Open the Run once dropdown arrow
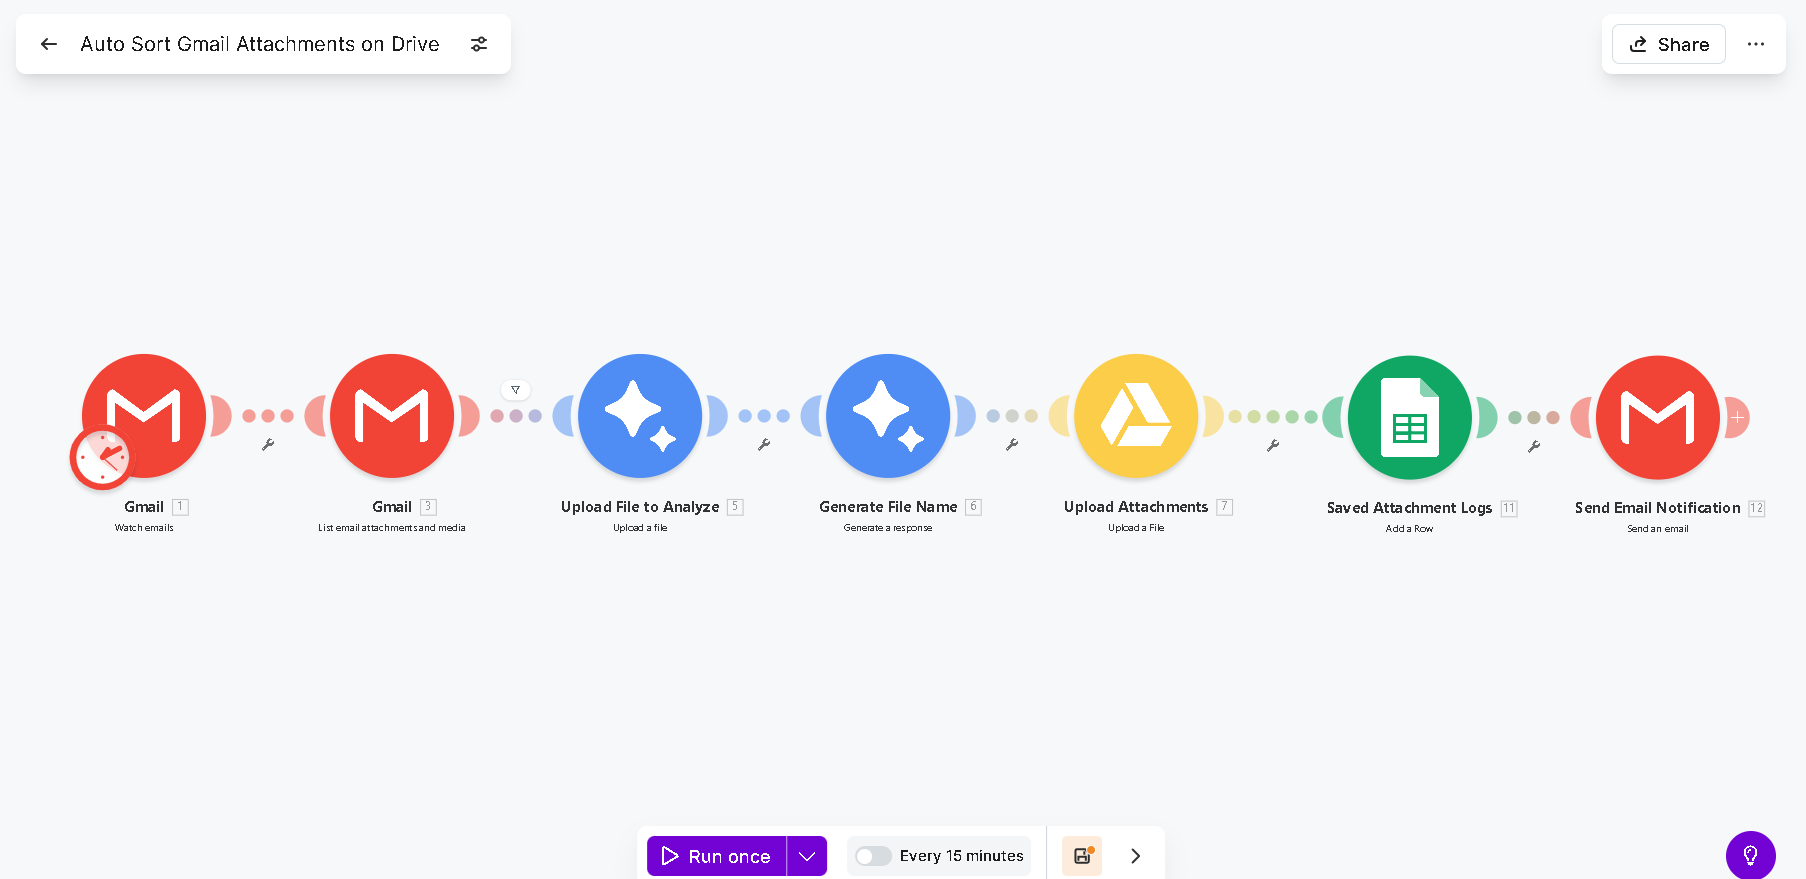This screenshot has height=879, width=1806. click(807, 856)
